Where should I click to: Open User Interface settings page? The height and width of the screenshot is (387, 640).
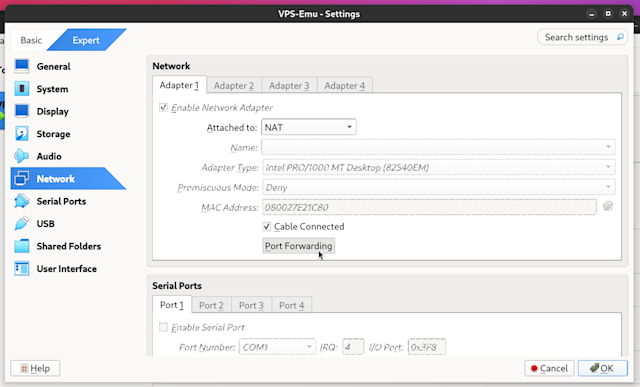pyautogui.click(x=67, y=269)
